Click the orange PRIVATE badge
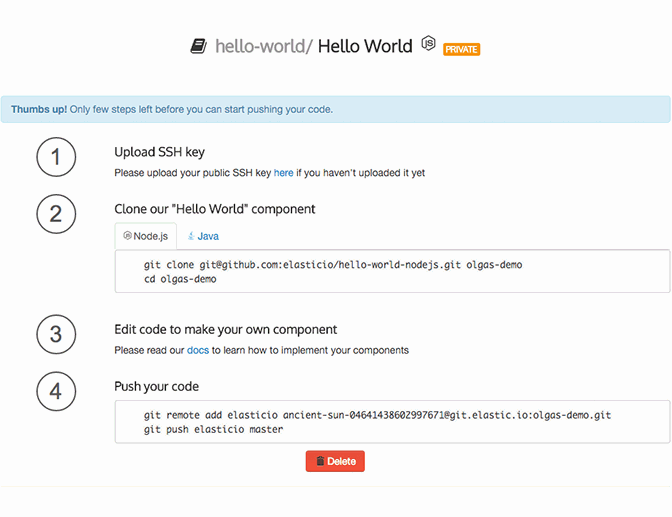Viewport: 672px width, 517px height. [x=461, y=49]
